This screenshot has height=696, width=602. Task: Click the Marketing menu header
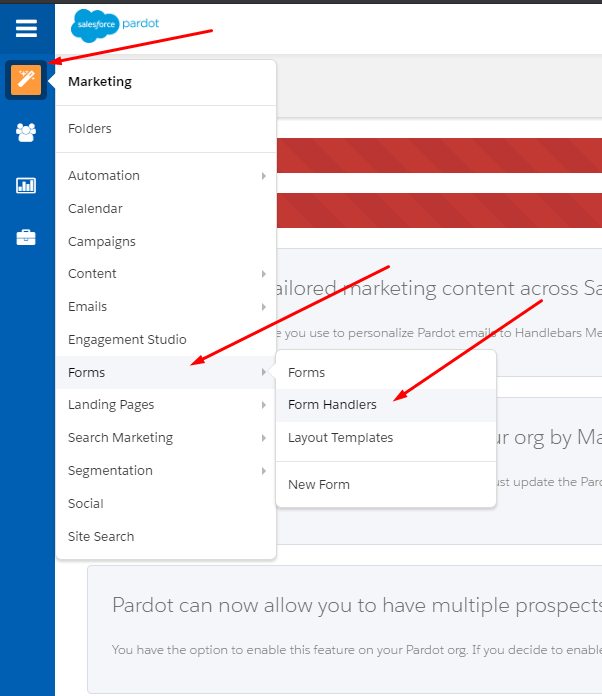tap(100, 82)
